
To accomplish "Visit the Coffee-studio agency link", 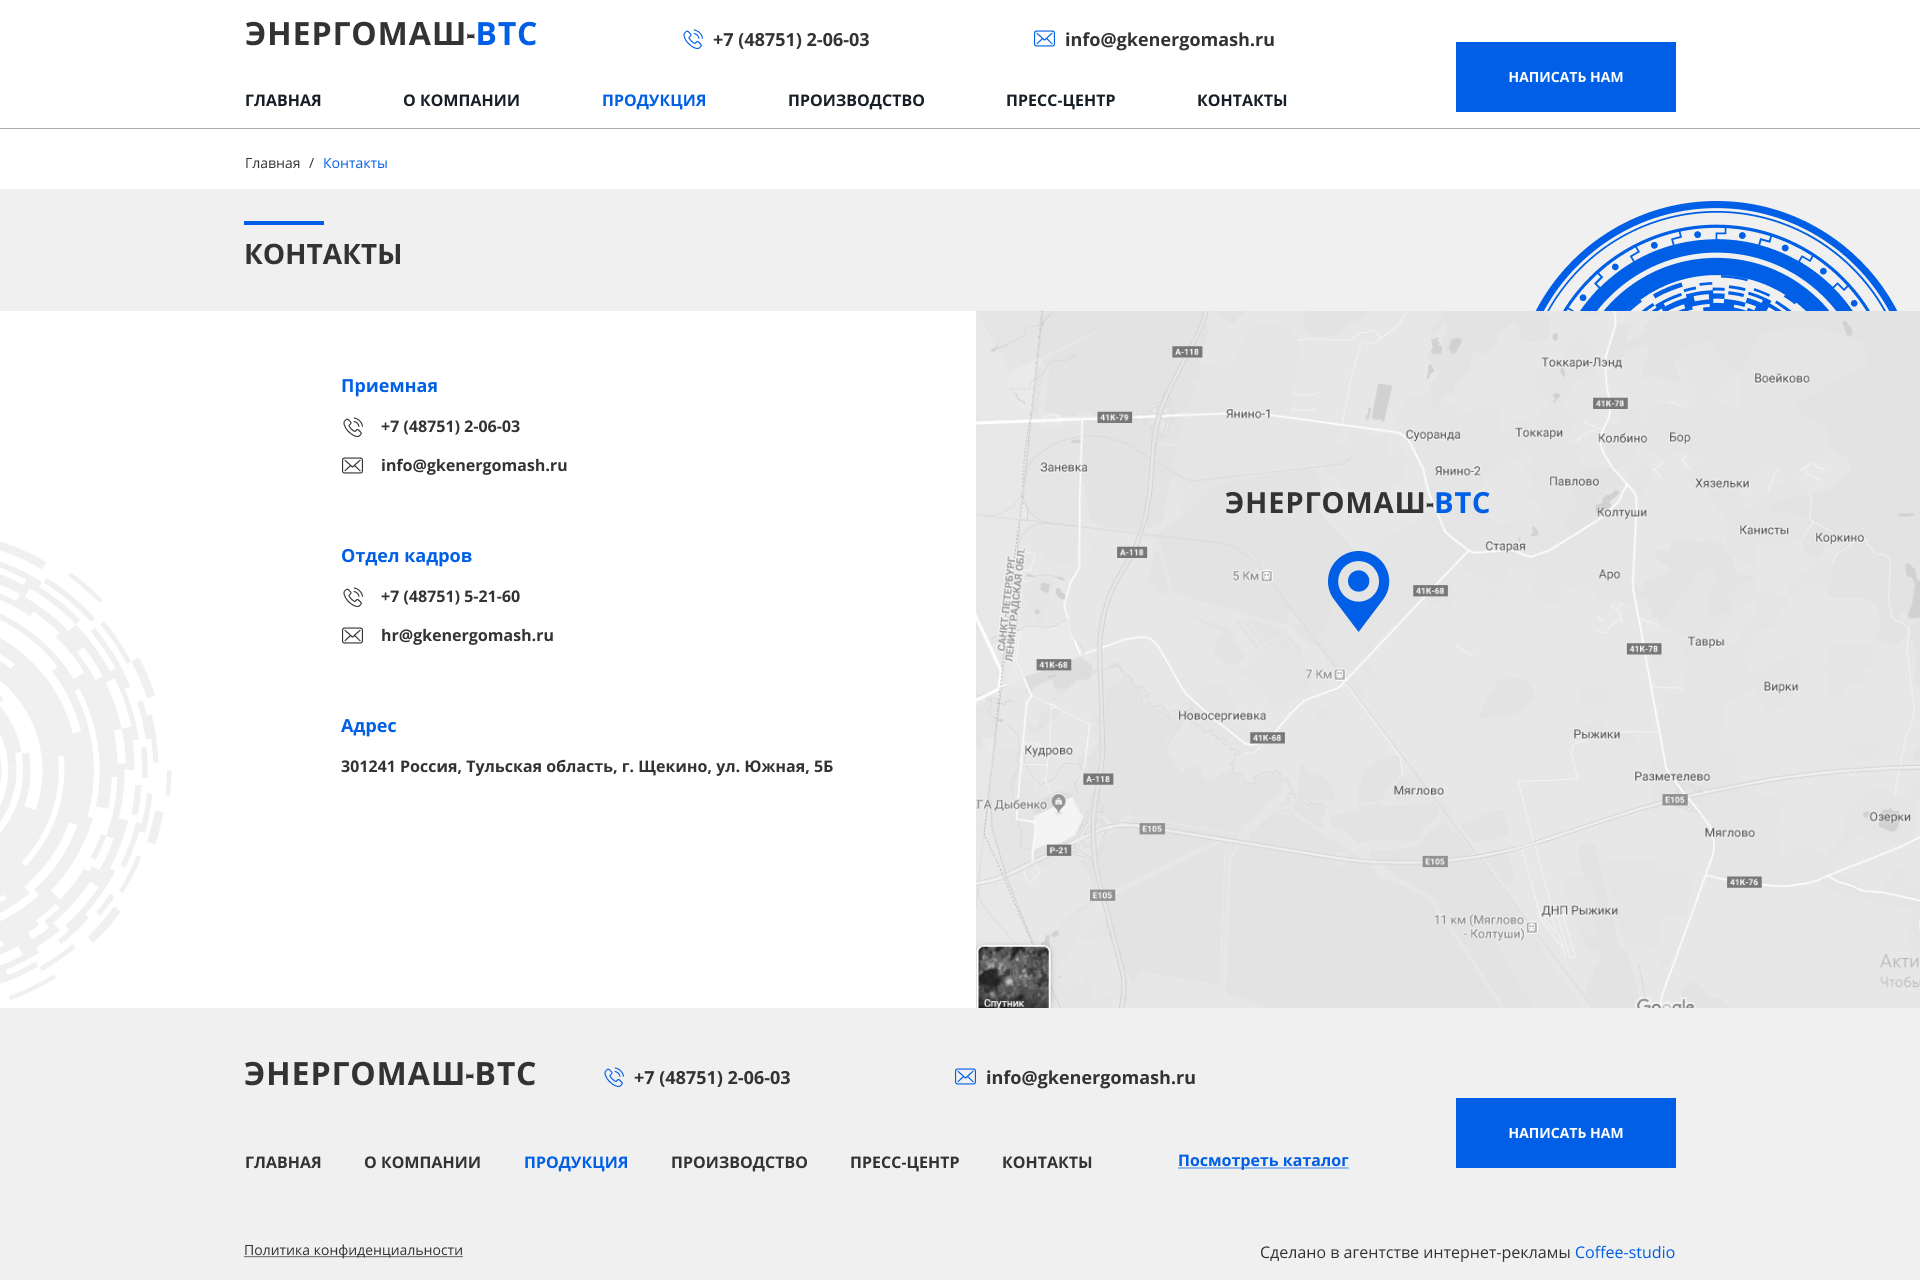I will (x=1625, y=1252).
